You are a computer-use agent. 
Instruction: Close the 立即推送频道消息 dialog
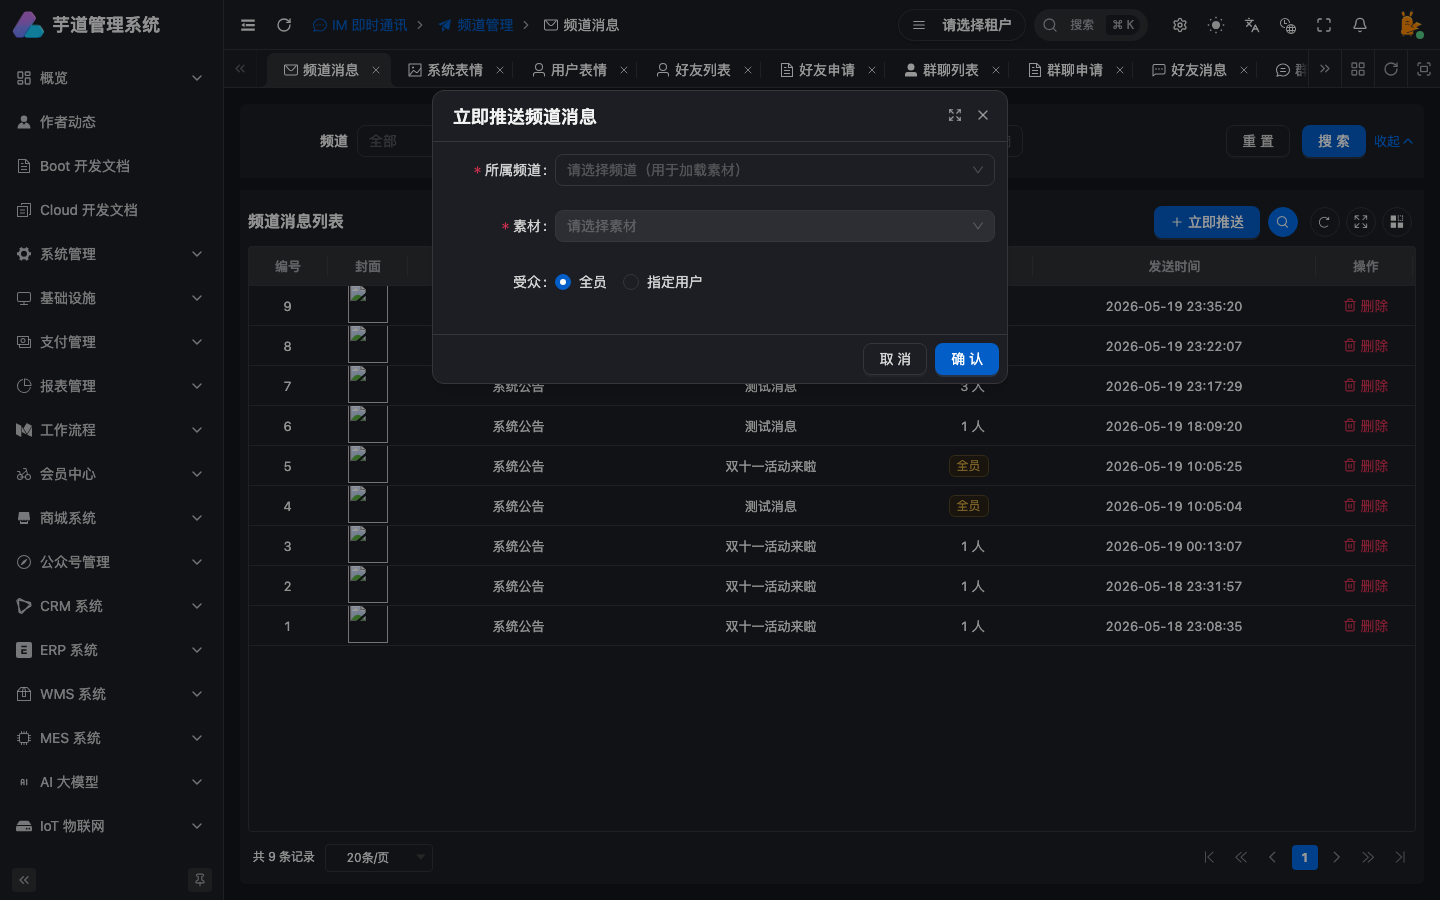click(x=983, y=116)
